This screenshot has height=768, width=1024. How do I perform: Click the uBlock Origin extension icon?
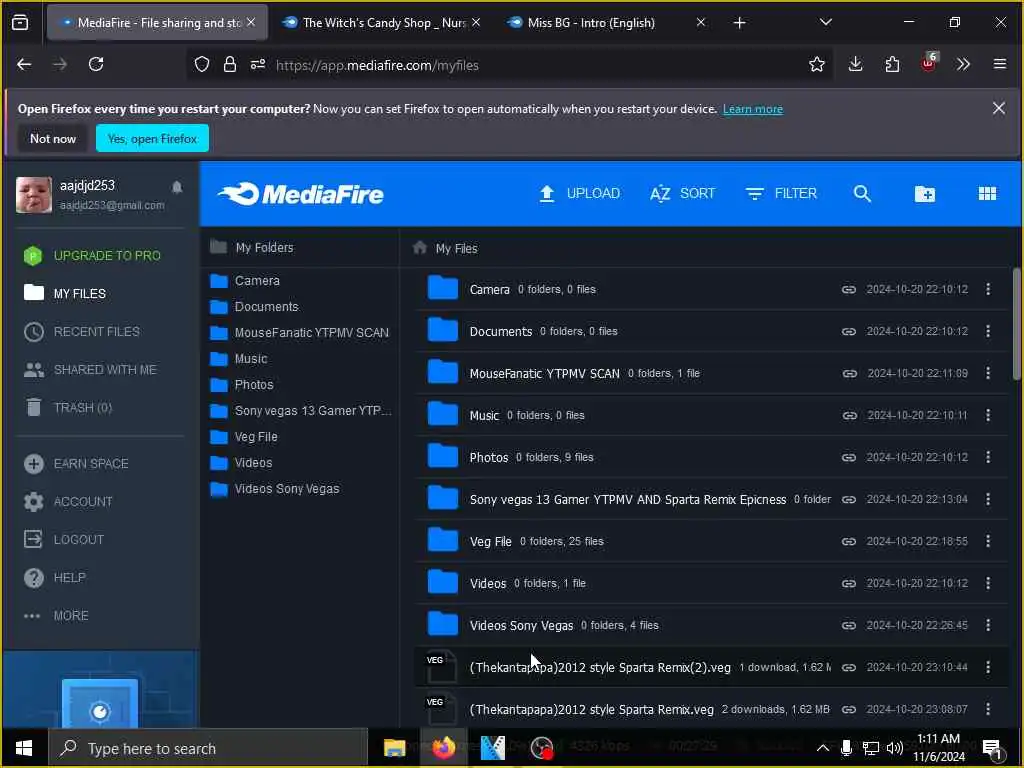click(929, 63)
